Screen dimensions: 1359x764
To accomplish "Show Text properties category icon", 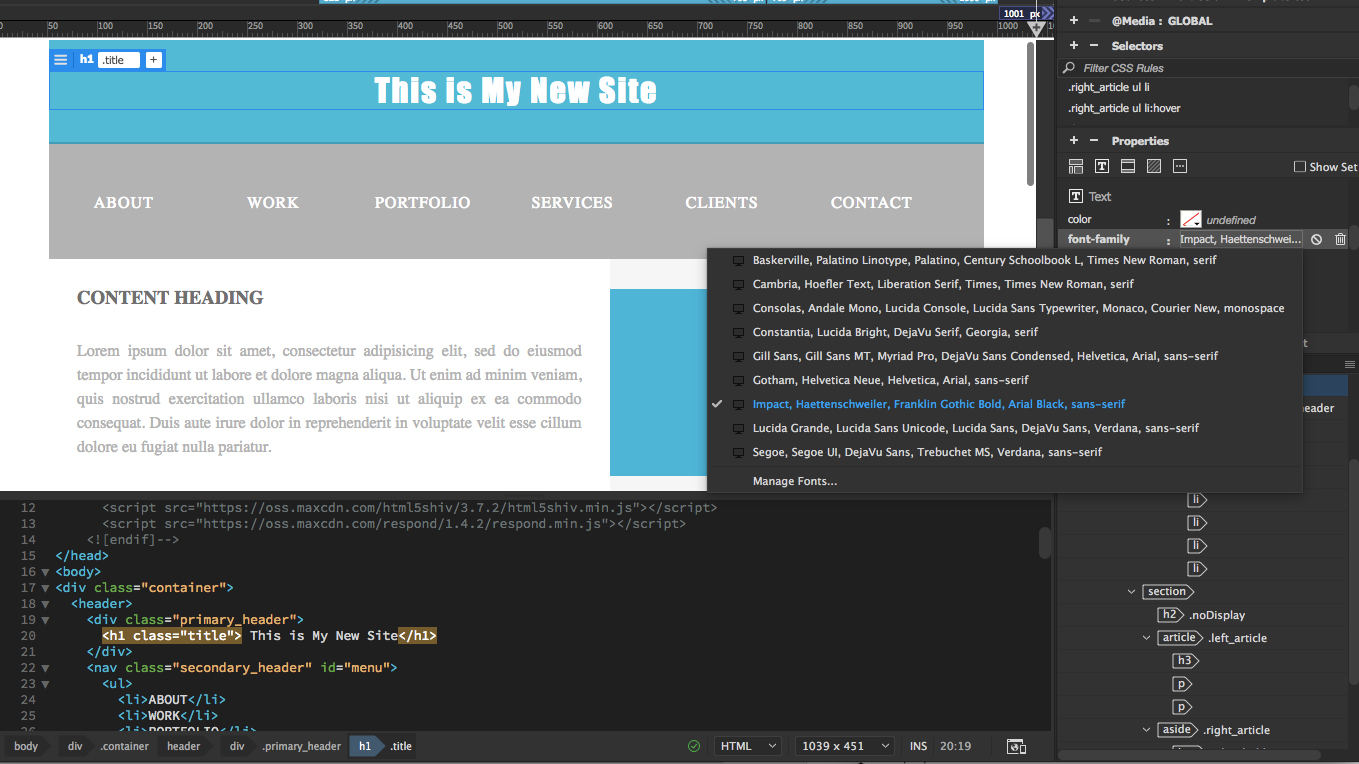I will pyautogui.click(x=1102, y=166).
